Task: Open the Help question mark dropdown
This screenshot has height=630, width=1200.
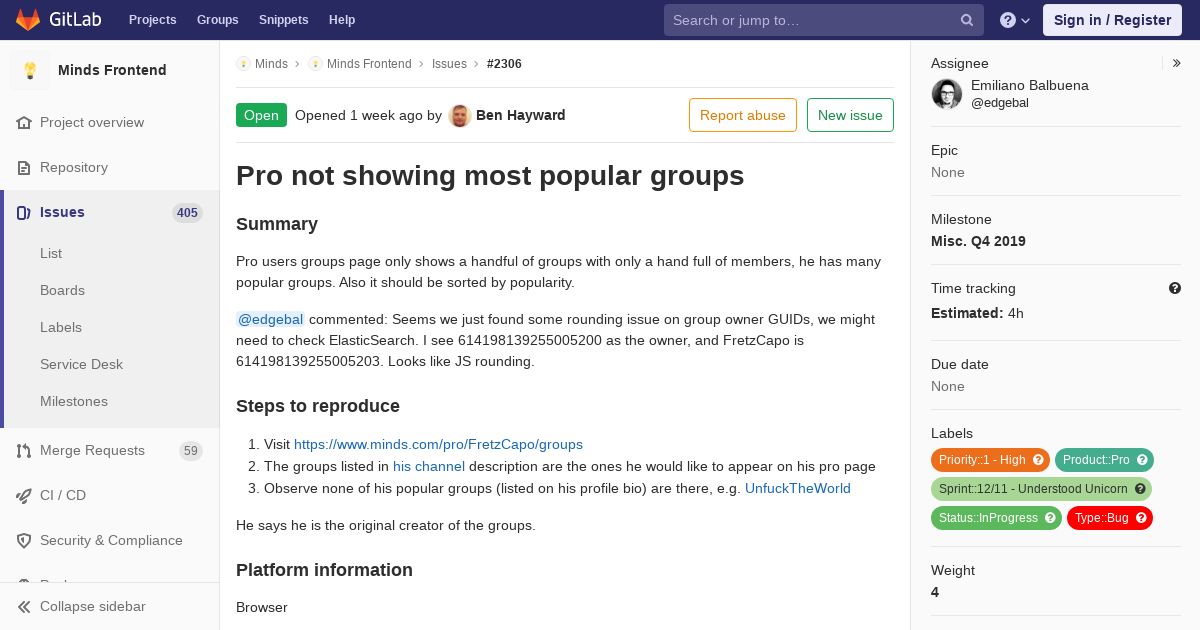Action: (x=1015, y=20)
